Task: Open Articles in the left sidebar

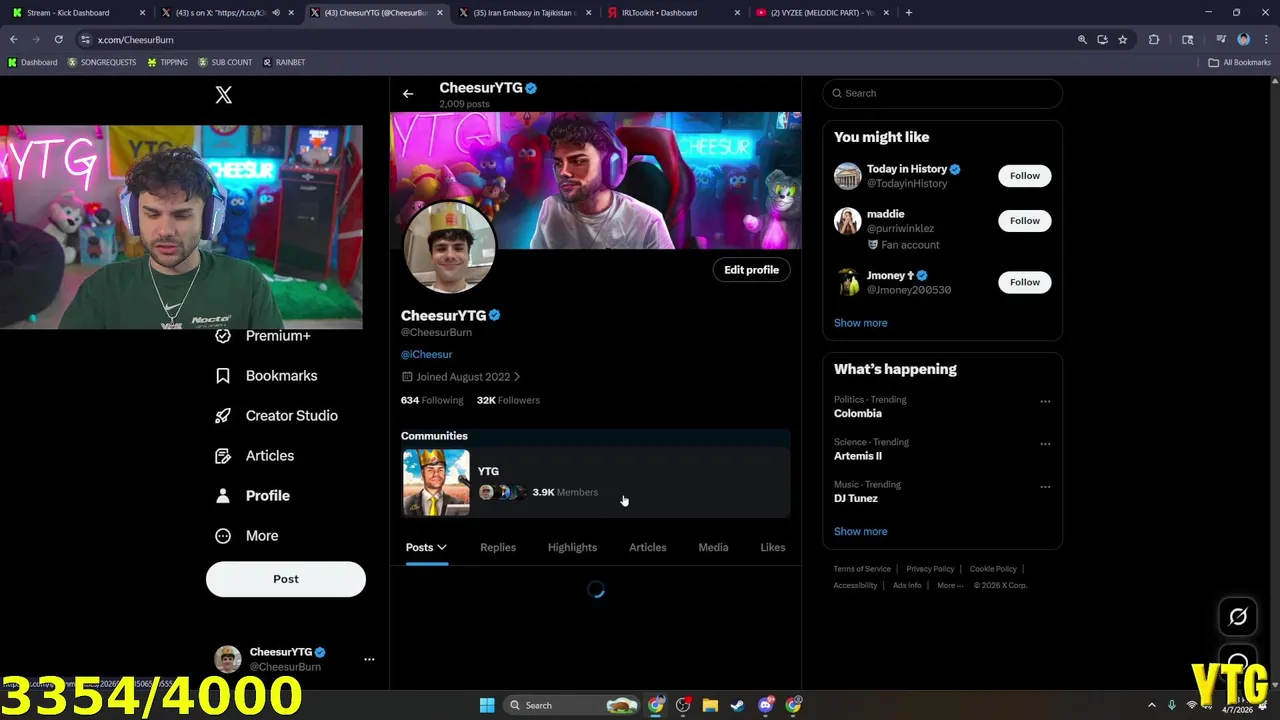Action: point(255,456)
